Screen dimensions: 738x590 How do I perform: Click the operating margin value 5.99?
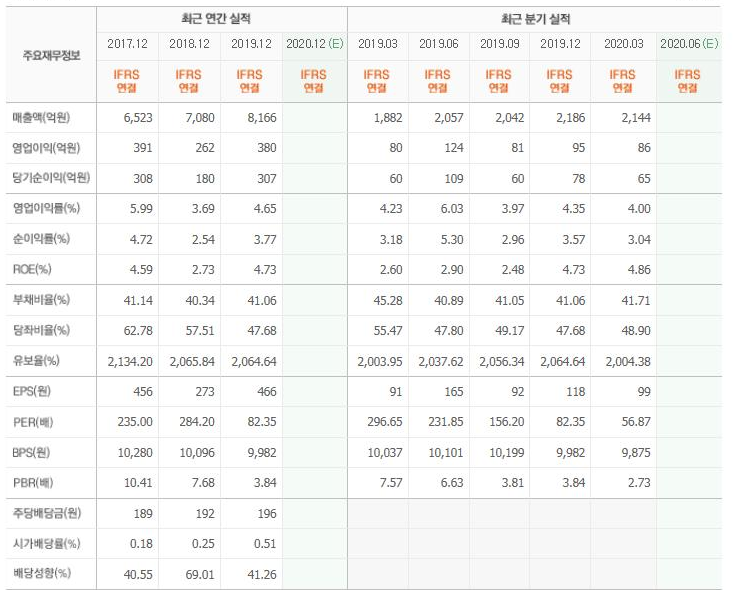point(141,208)
